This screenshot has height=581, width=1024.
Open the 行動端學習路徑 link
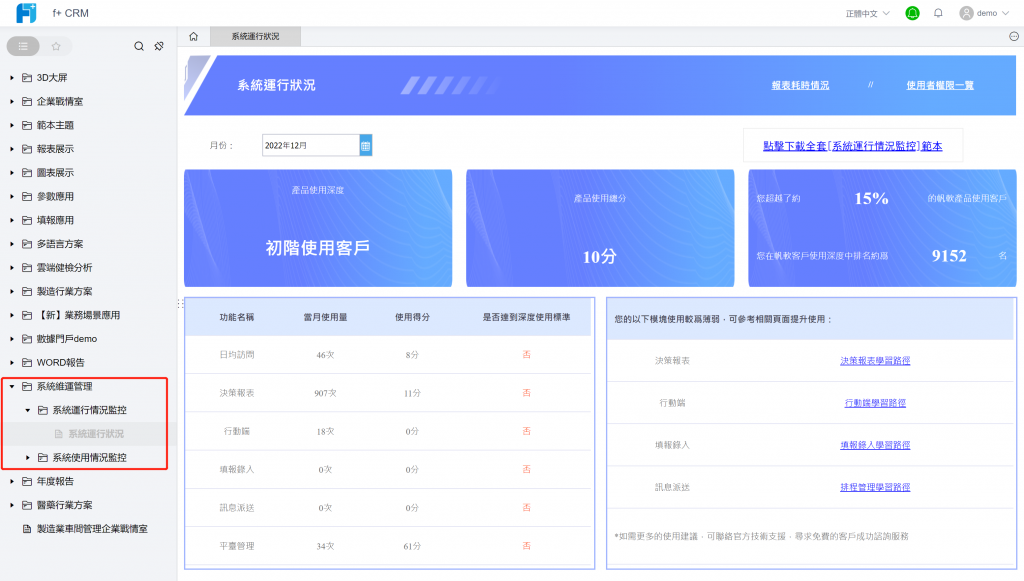875,403
